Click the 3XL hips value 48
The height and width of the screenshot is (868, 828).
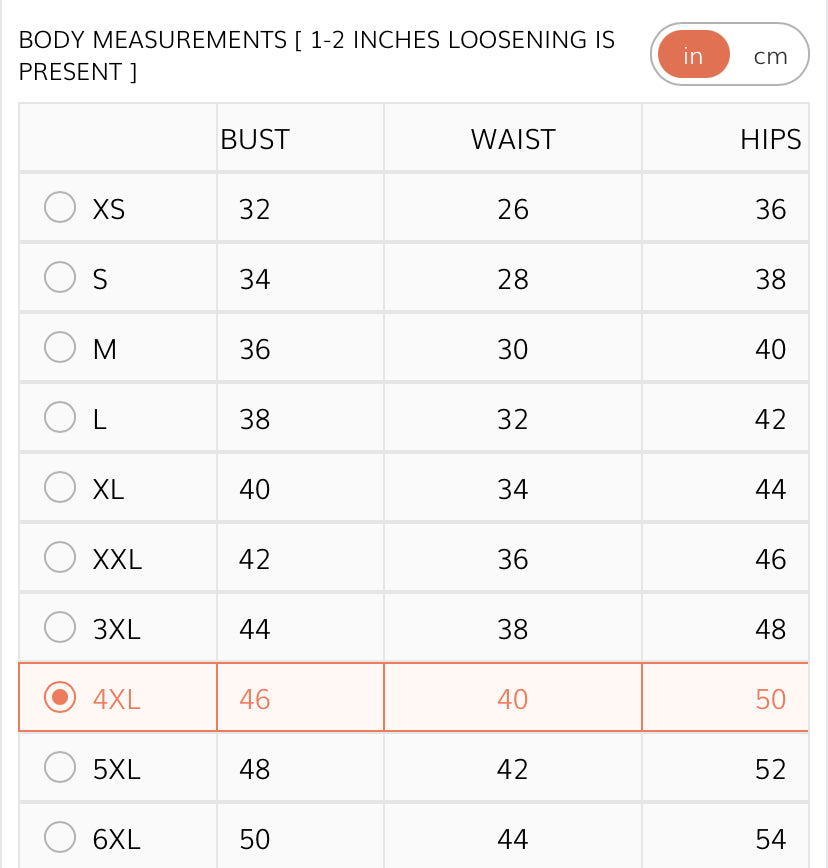click(x=770, y=629)
